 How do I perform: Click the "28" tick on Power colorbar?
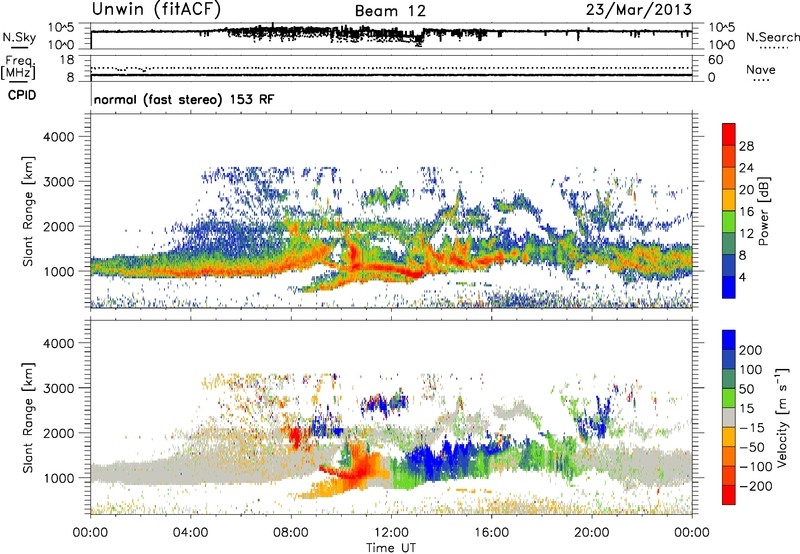coord(746,146)
